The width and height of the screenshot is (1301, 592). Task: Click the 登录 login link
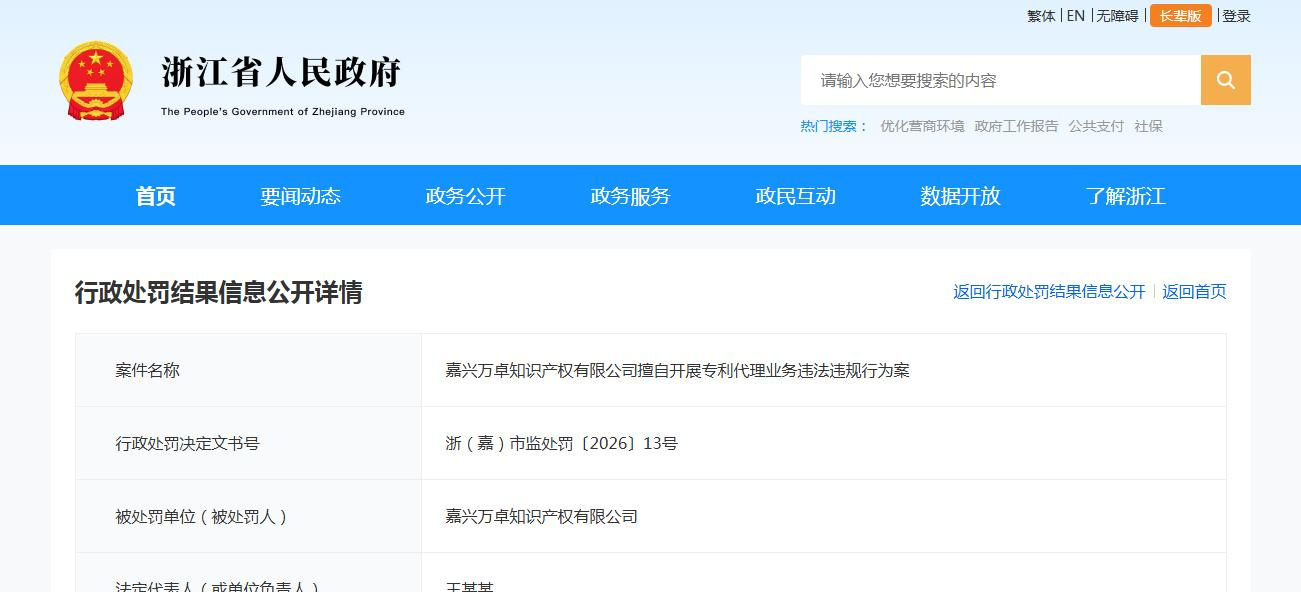pos(1236,16)
